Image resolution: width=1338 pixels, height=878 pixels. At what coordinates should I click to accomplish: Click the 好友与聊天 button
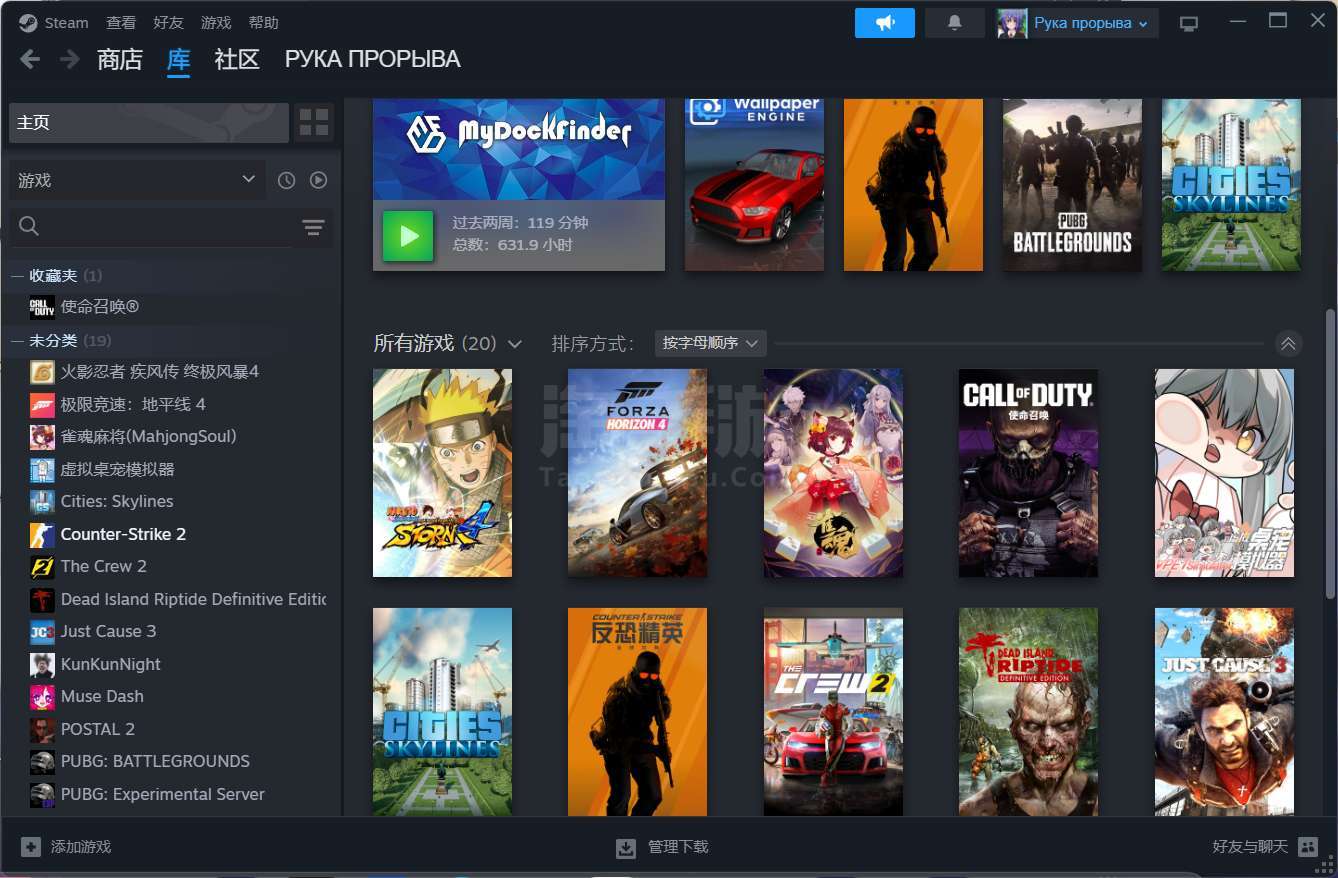1265,847
